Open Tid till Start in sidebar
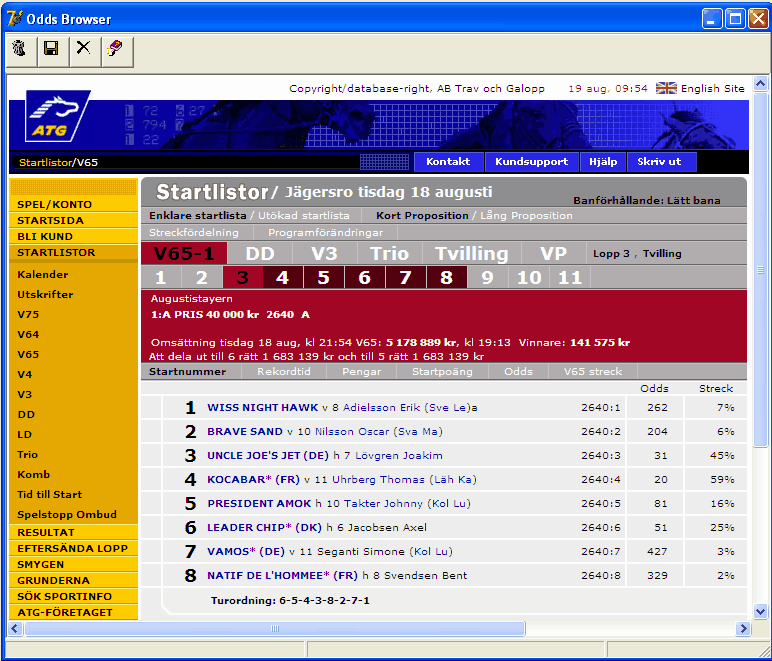Image resolution: width=772 pixels, height=661 pixels. tap(50, 495)
